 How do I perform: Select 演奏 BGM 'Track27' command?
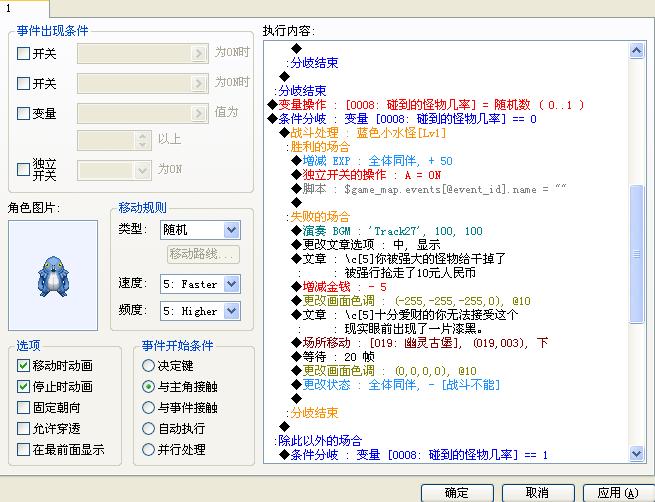[x=387, y=231]
